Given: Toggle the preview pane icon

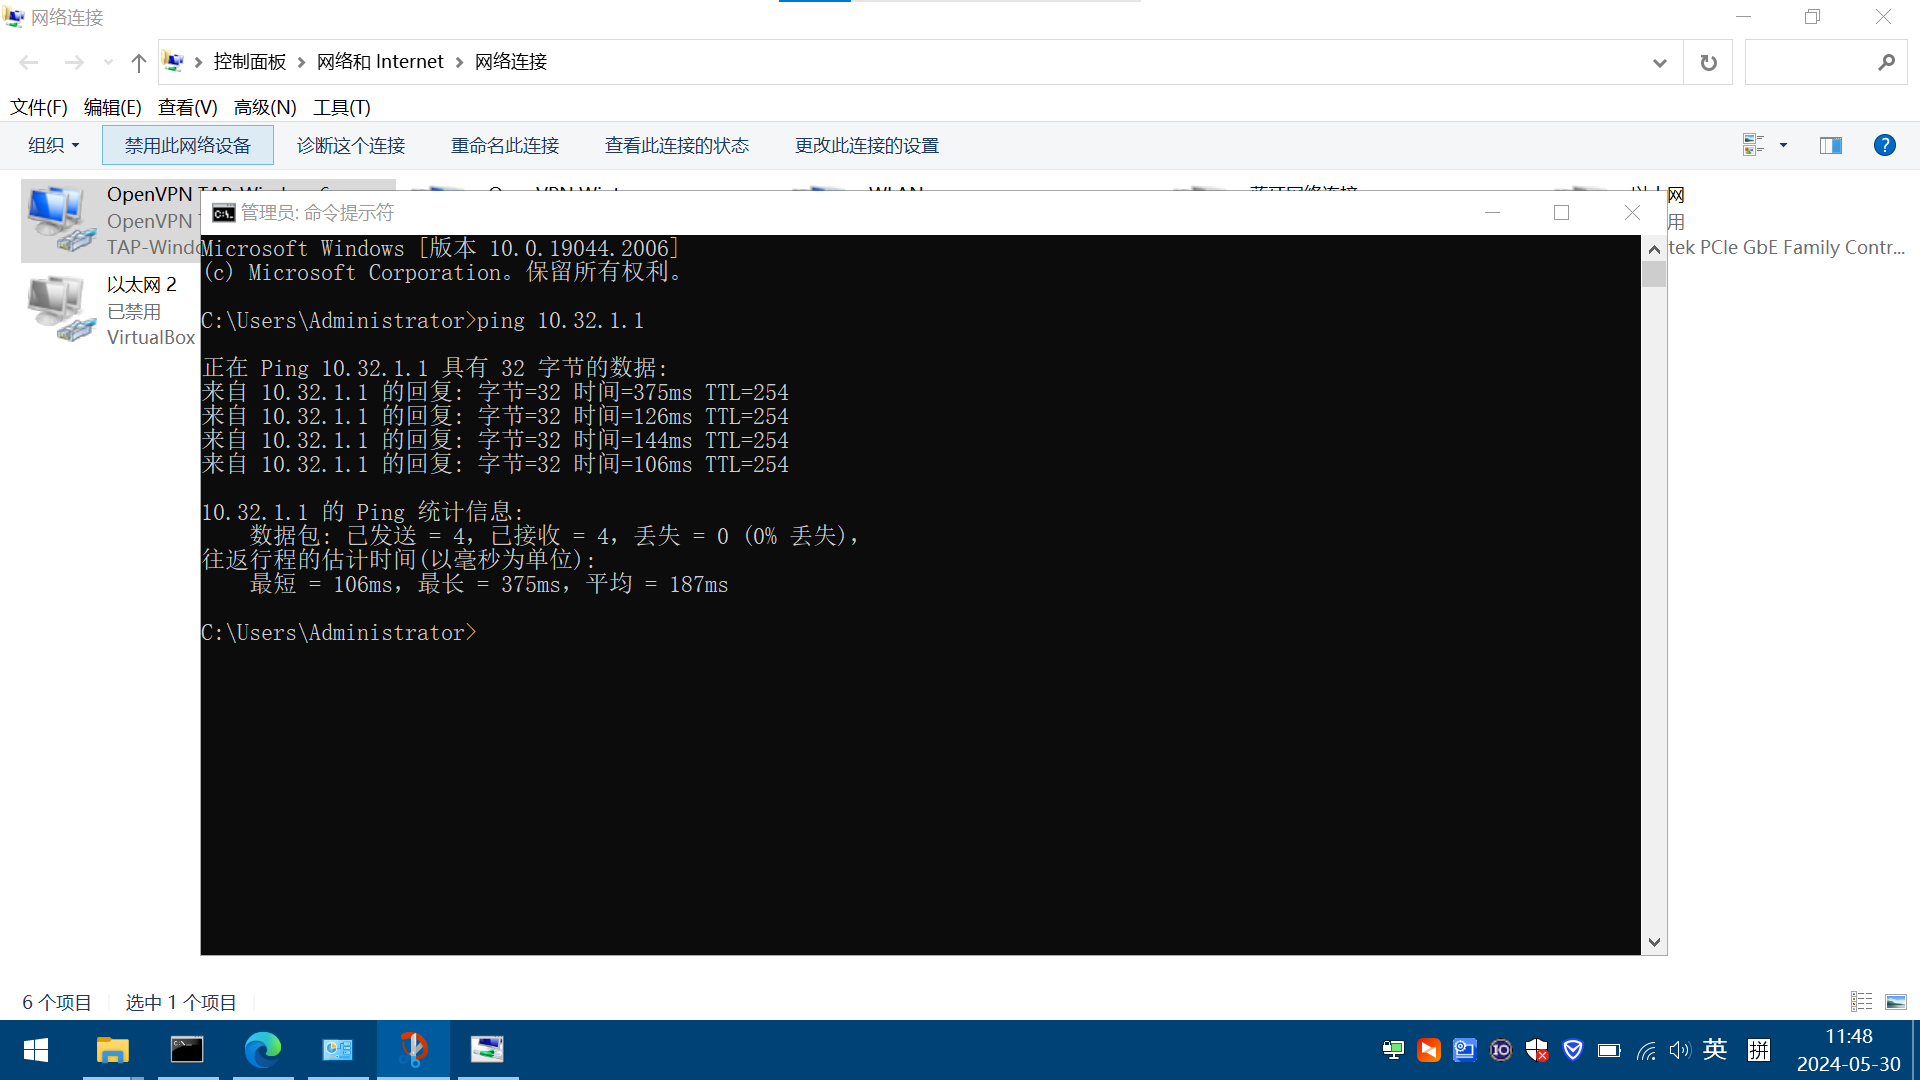Looking at the screenshot, I should click(x=1830, y=145).
